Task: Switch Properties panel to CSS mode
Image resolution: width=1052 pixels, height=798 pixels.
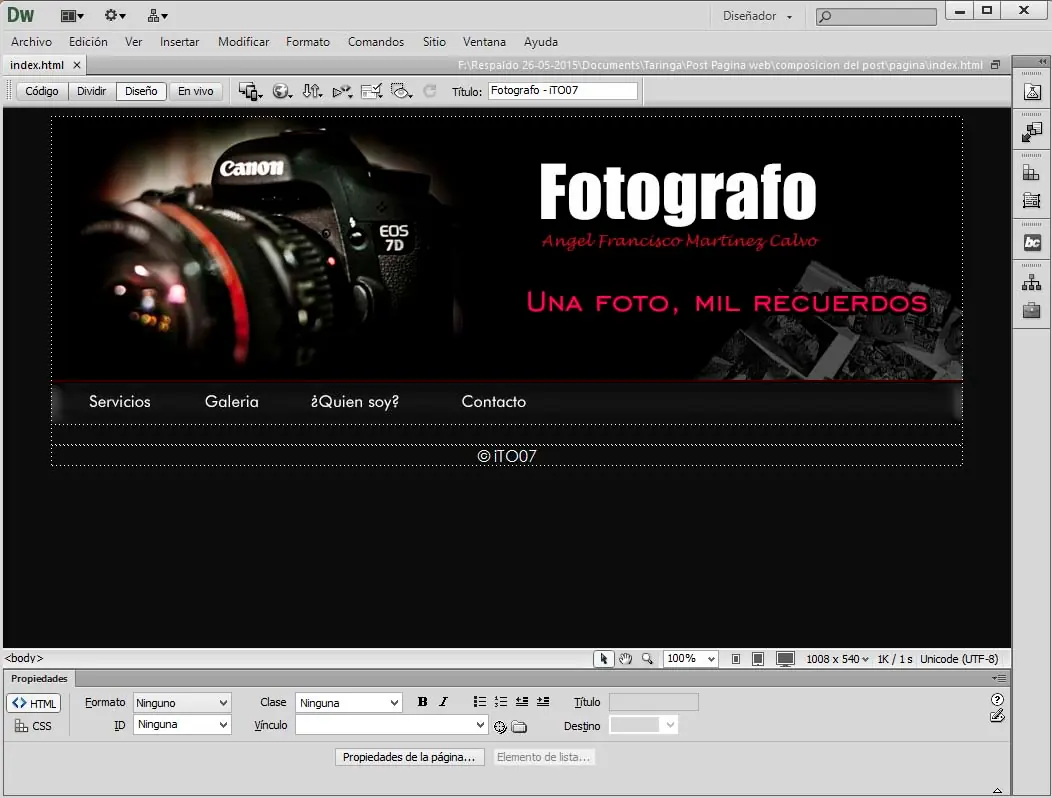Action: point(34,726)
